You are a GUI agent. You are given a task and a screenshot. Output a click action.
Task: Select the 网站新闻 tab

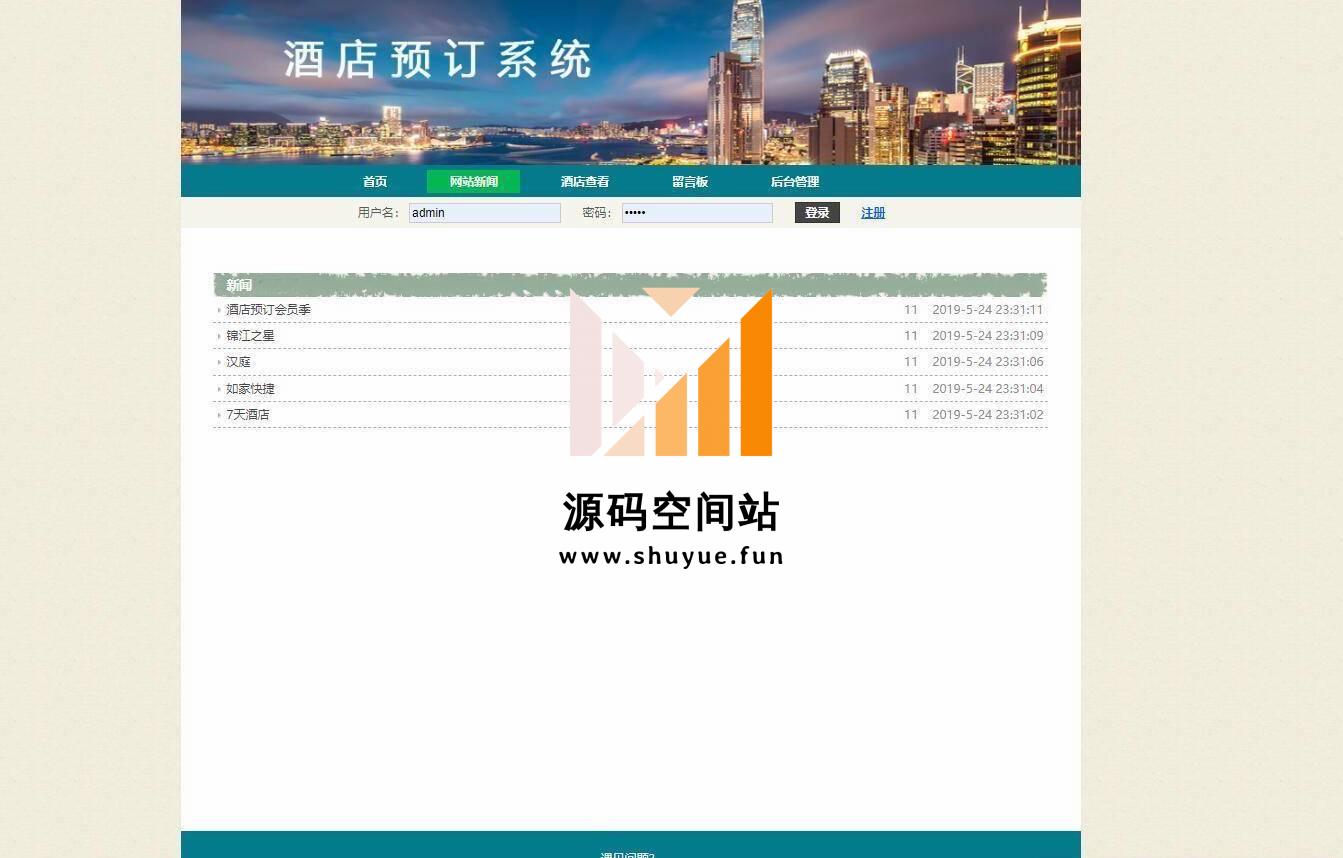point(473,182)
